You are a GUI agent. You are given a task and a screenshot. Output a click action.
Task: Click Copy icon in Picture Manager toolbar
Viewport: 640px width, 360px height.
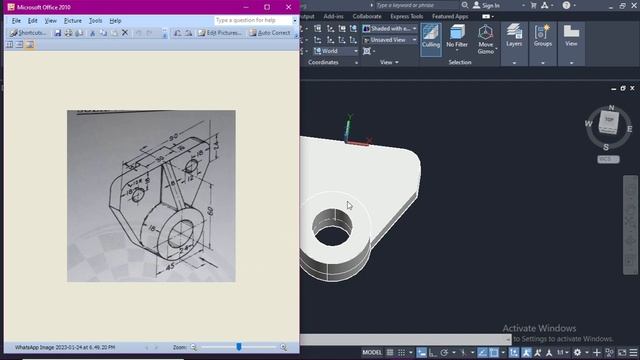(x=103, y=33)
